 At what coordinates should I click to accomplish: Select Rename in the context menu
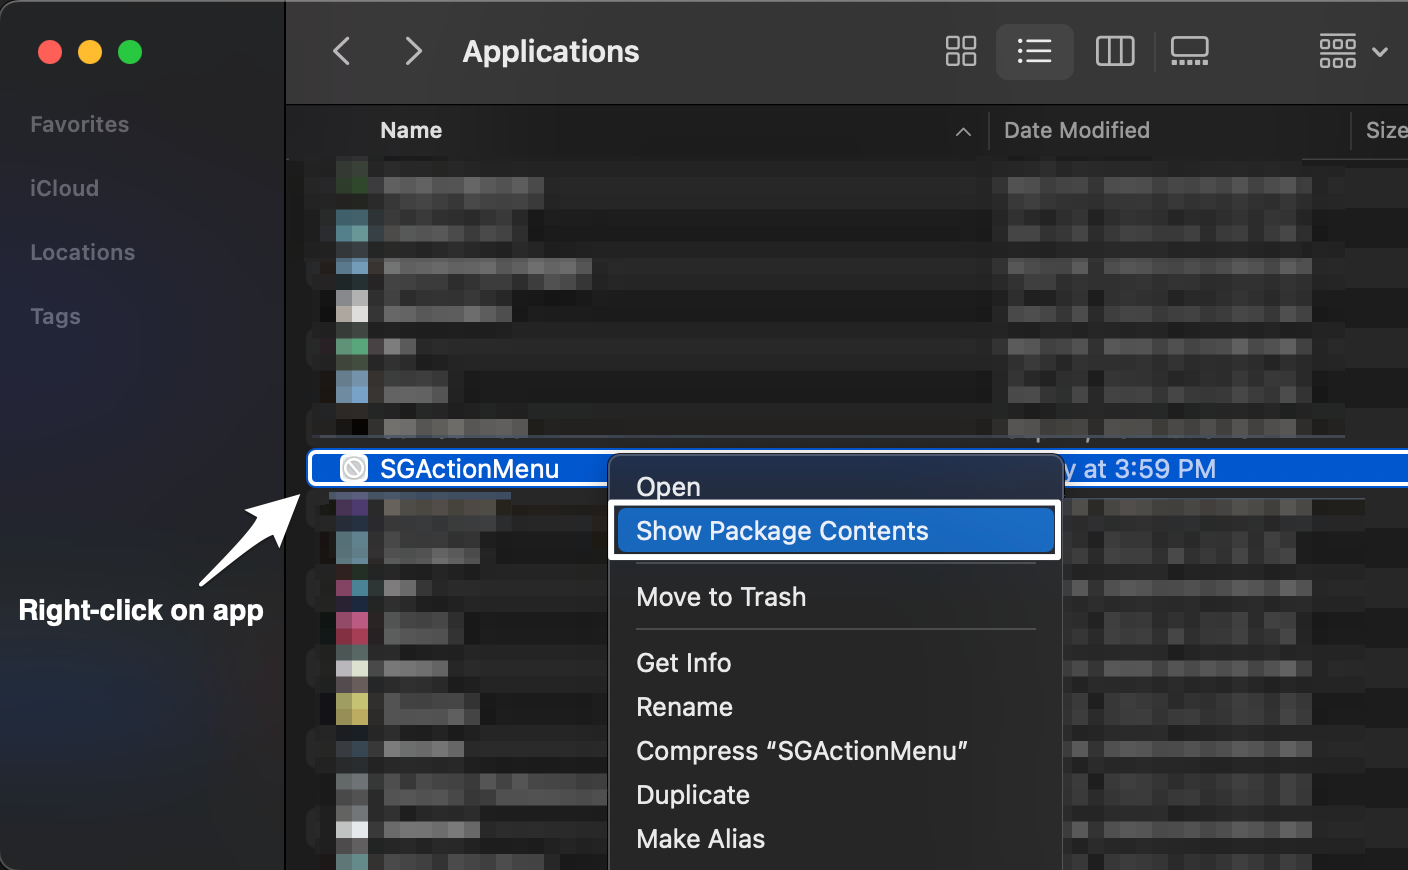[x=685, y=707]
